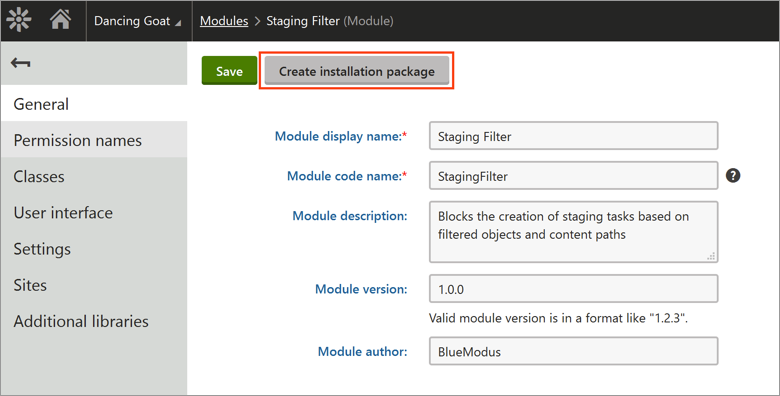The height and width of the screenshot is (396, 780).
Task: Click the Module code name label
Action: pos(347,176)
